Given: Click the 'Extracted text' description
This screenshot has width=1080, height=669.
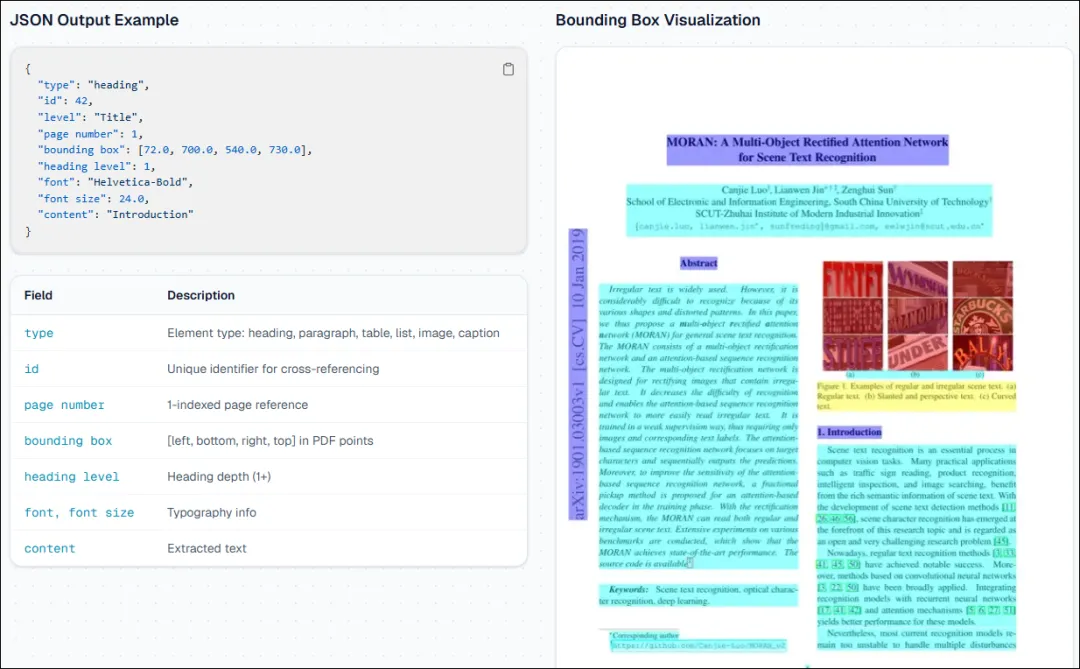Looking at the screenshot, I should coord(207,548).
